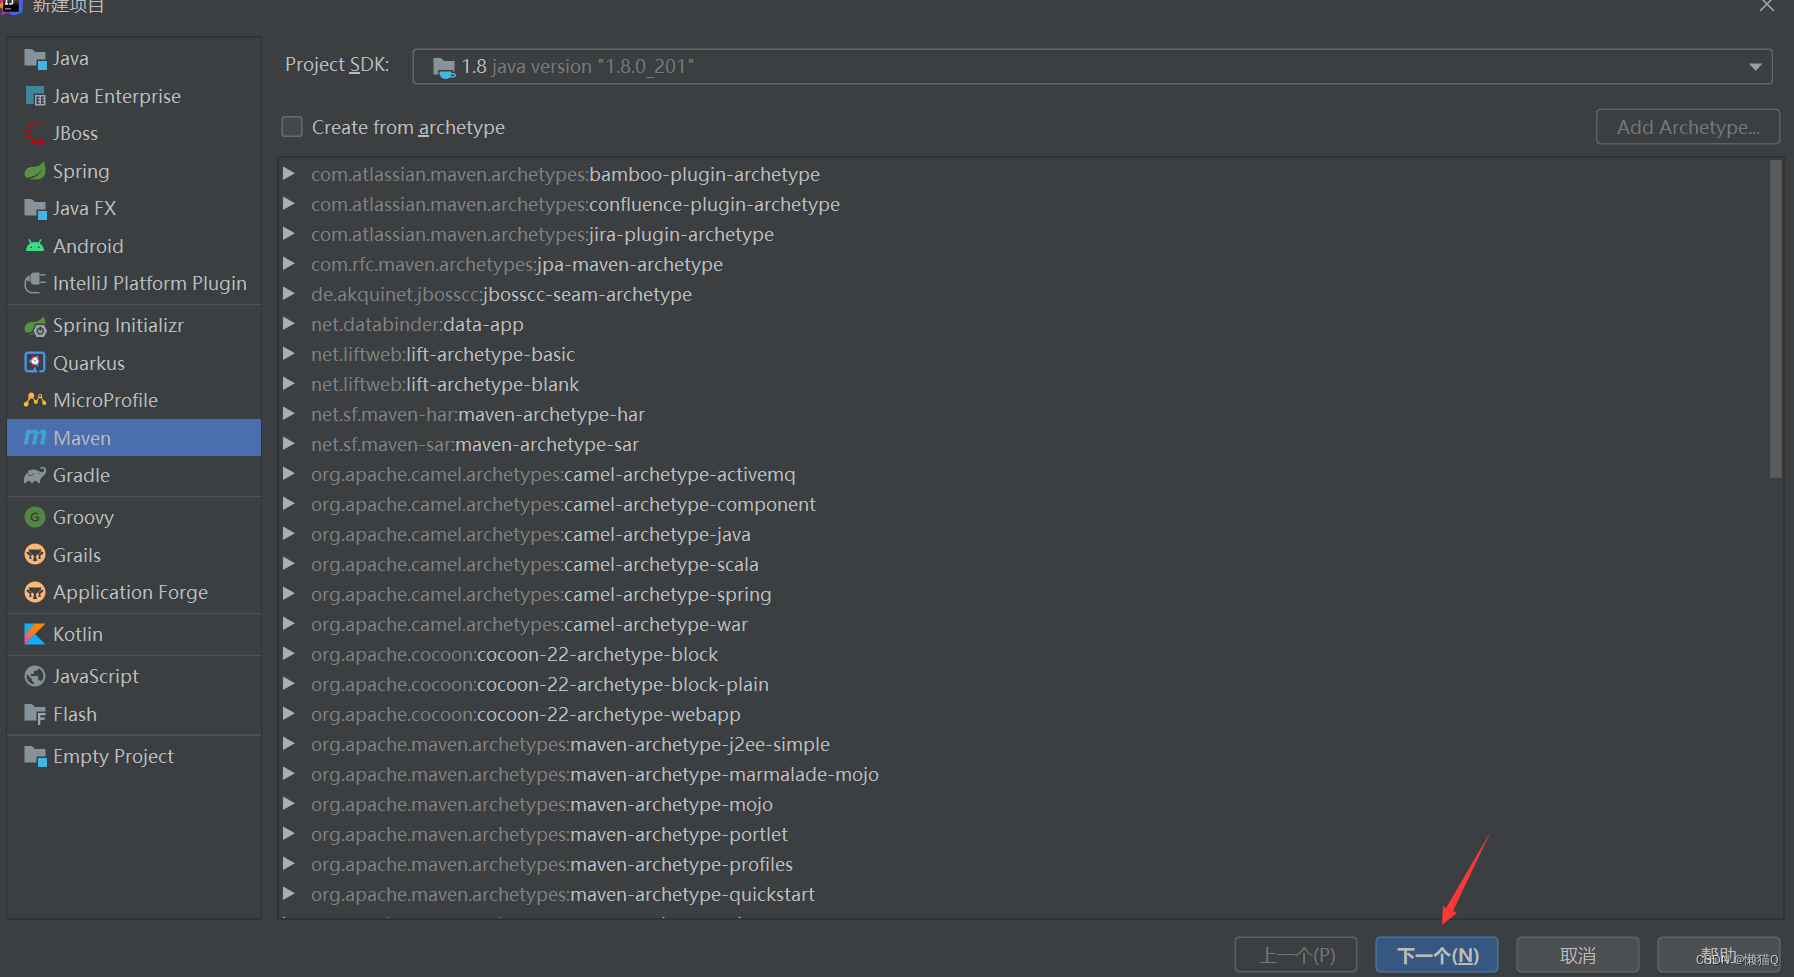Select Gradle project type label

coord(81,476)
